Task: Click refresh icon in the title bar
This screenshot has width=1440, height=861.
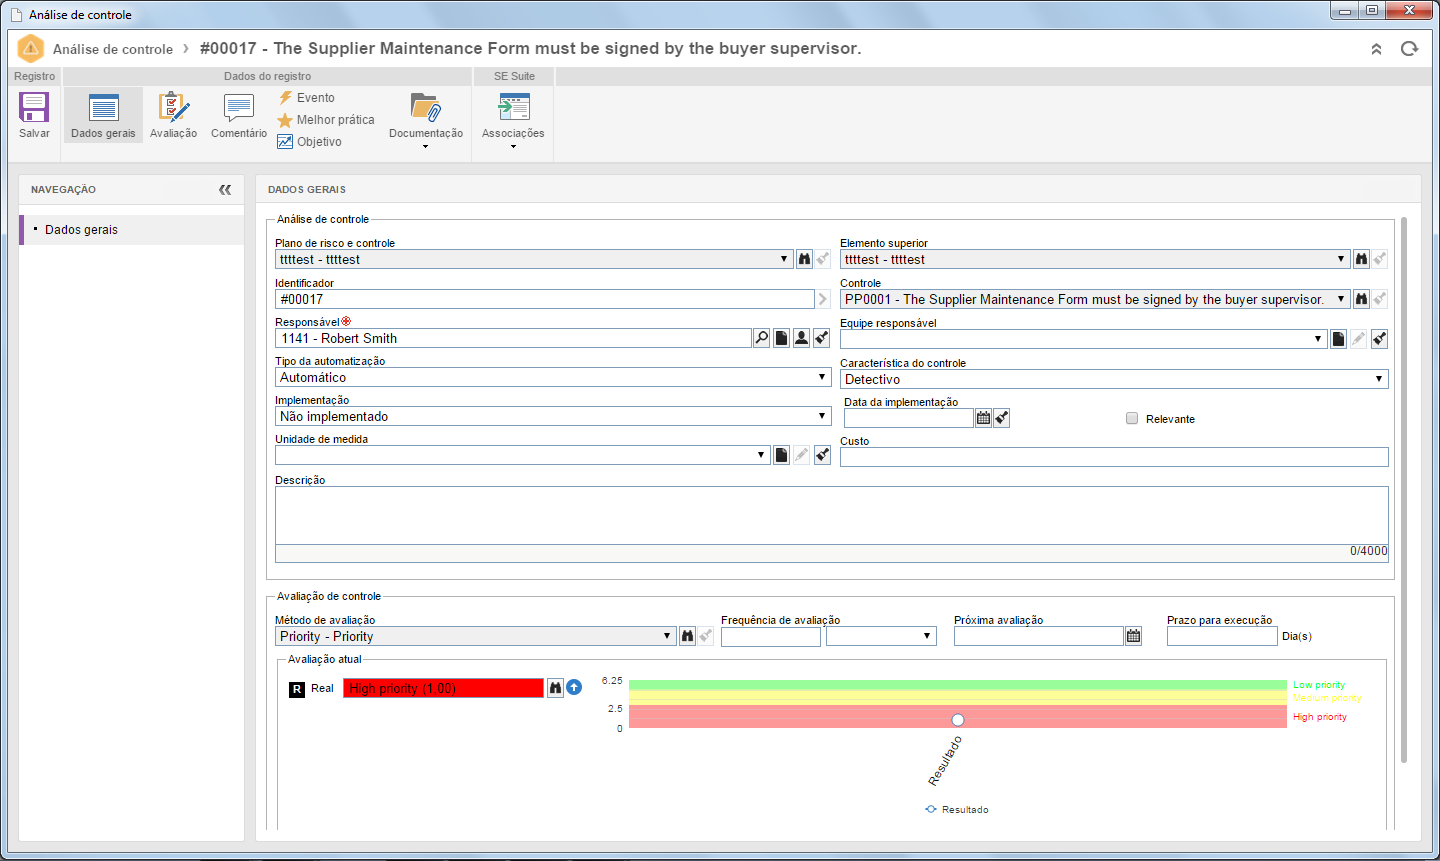Action: (x=1409, y=49)
